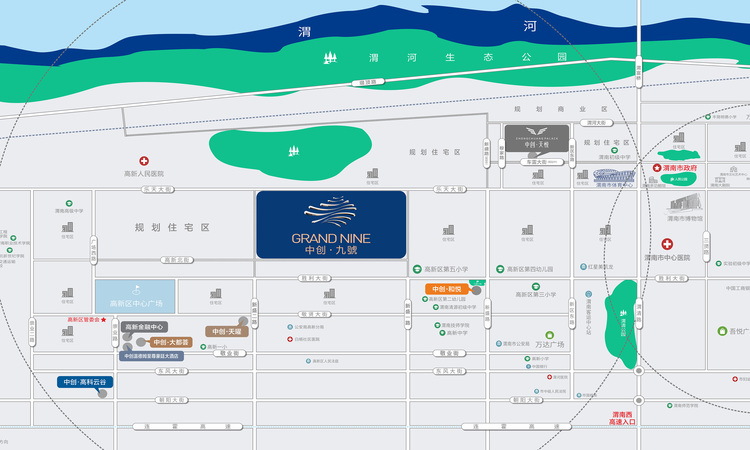The width and height of the screenshot is (750, 450).
Task: Click the 高新区中心广场 blue plaza block
Action: (135, 296)
